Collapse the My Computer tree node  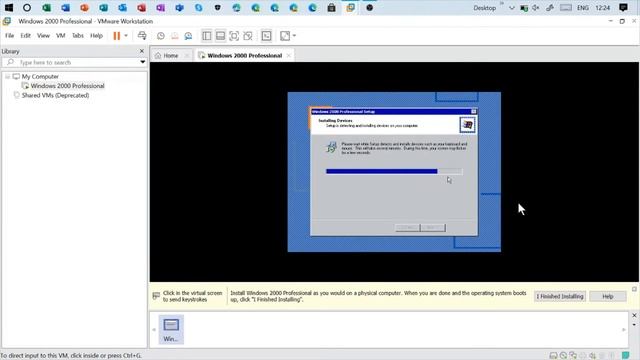tap(7, 76)
